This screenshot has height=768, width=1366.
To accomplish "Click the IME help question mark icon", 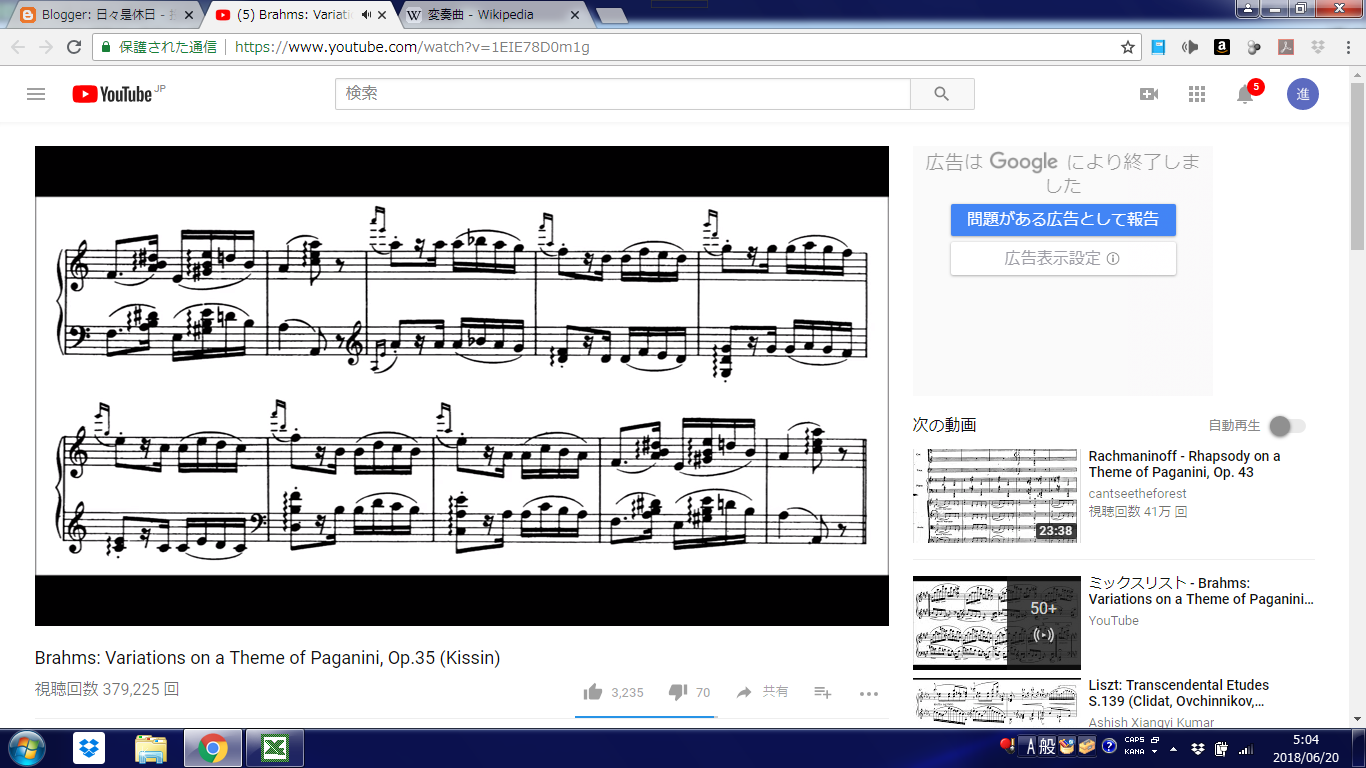I will pyautogui.click(x=1109, y=746).
